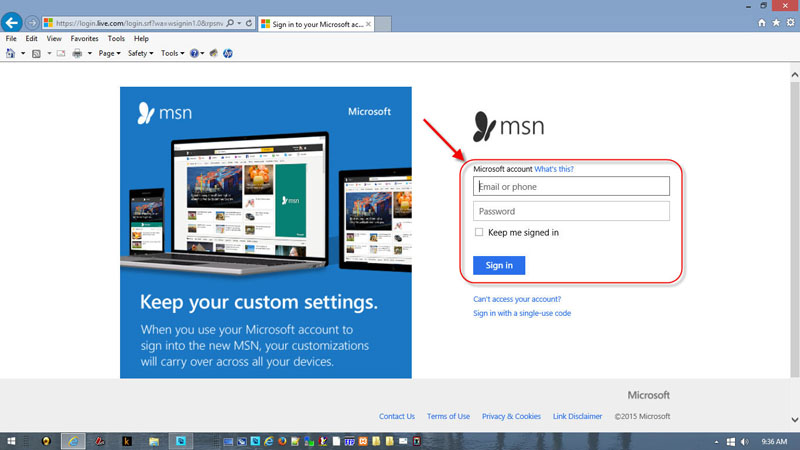Click the RSS feeds icon in command bar
The height and width of the screenshot is (450, 800).
click(36, 53)
